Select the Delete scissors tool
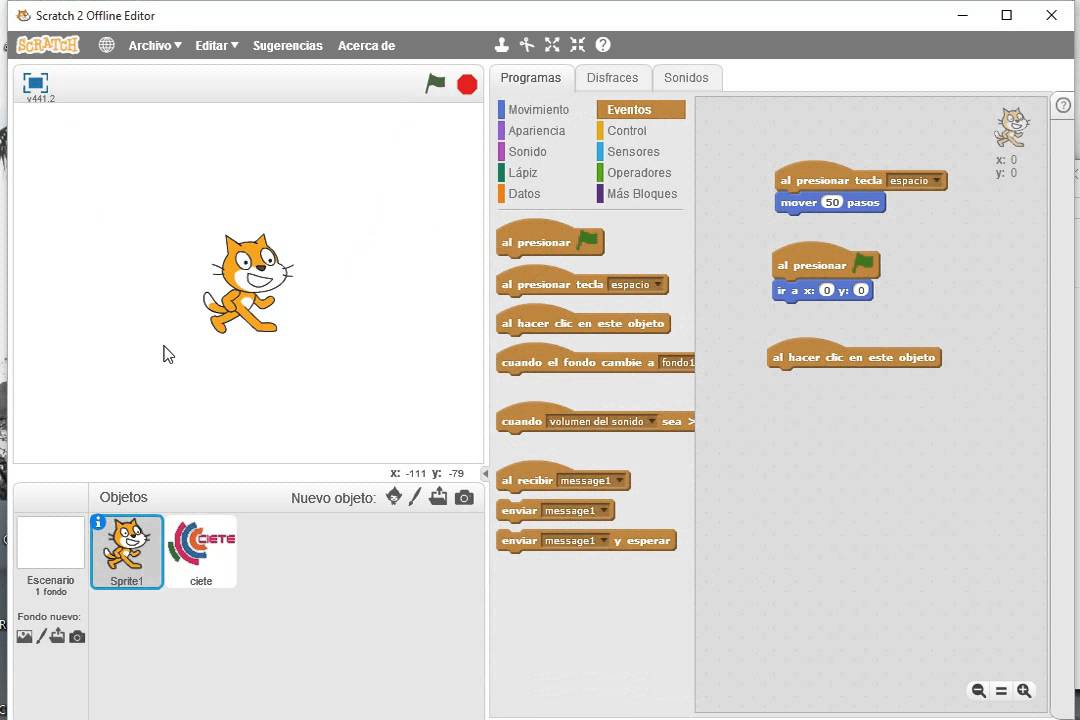Viewport: 1080px width, 720px height. [527, 45]
